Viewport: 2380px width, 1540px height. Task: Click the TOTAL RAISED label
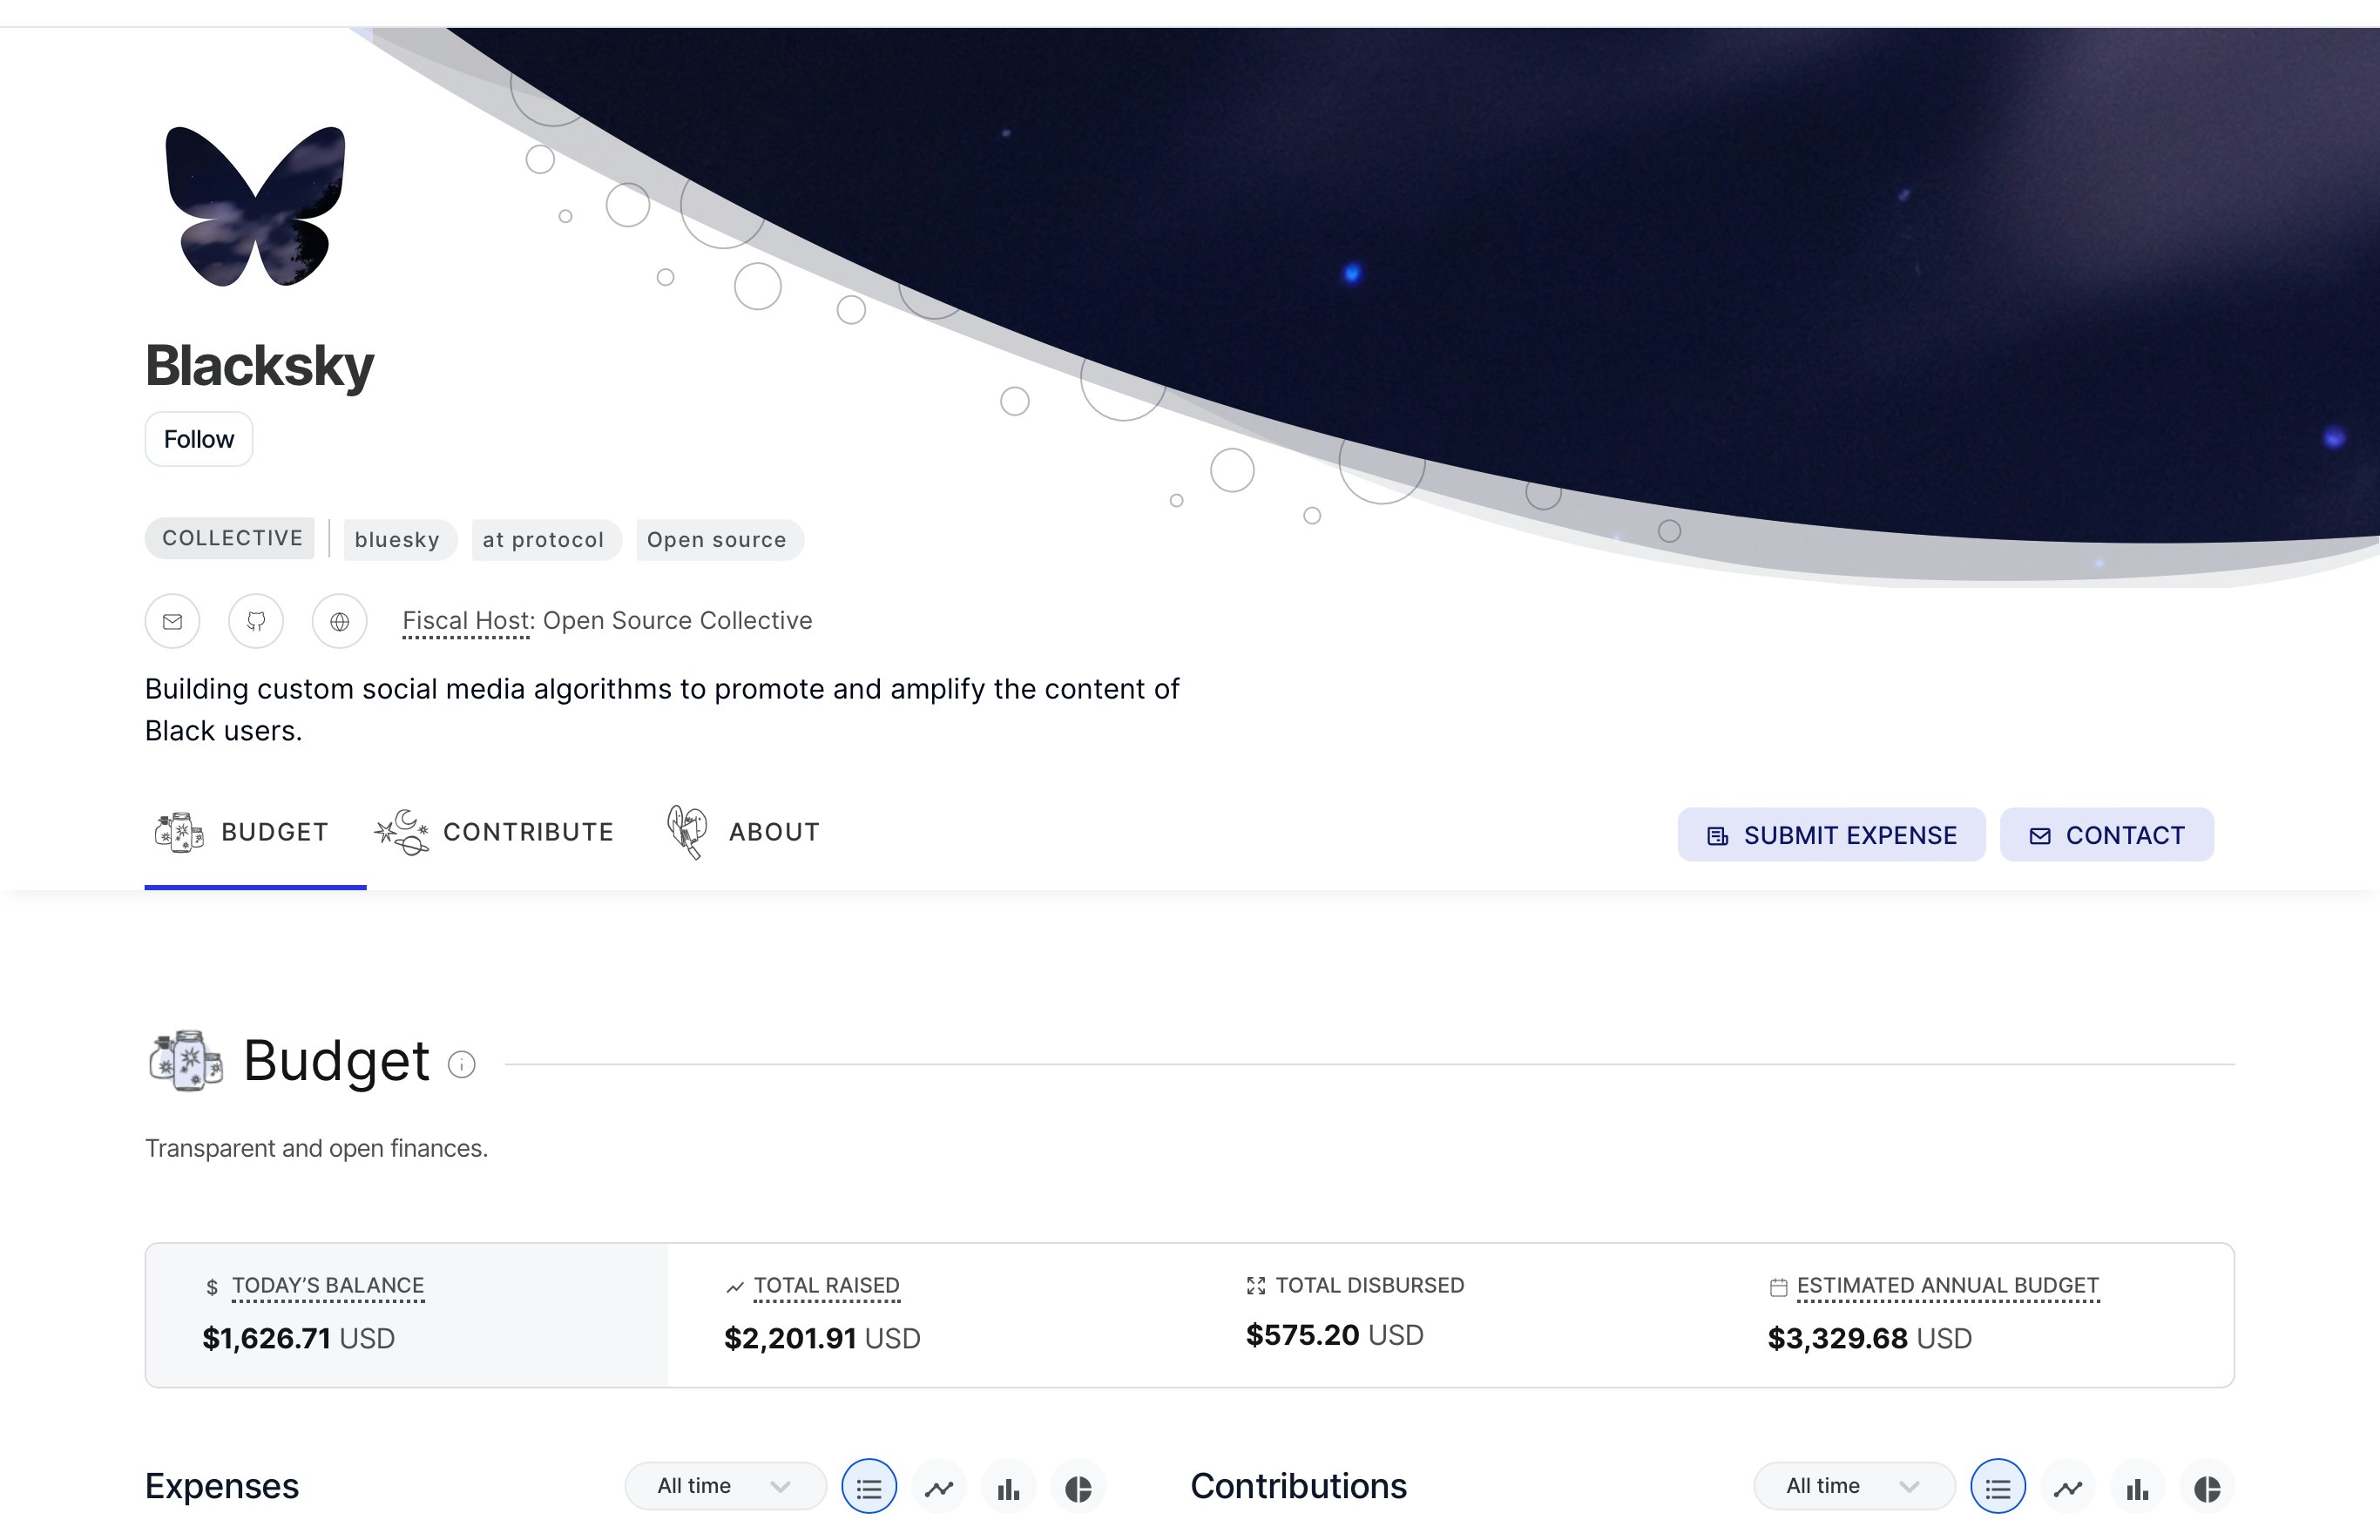tap(827, 1286)
